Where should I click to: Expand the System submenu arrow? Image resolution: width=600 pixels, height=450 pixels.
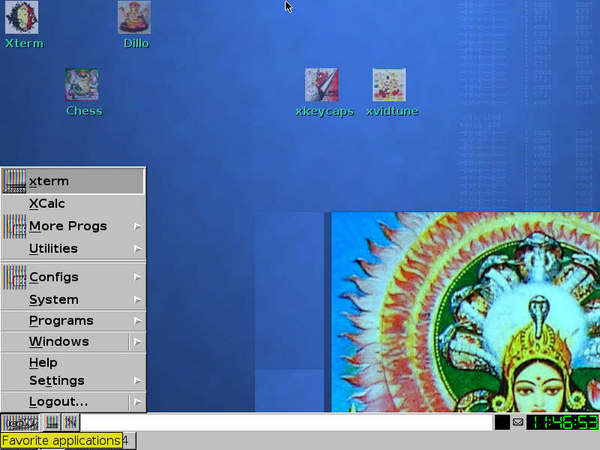pyautogui.click(x=138, y=300)
